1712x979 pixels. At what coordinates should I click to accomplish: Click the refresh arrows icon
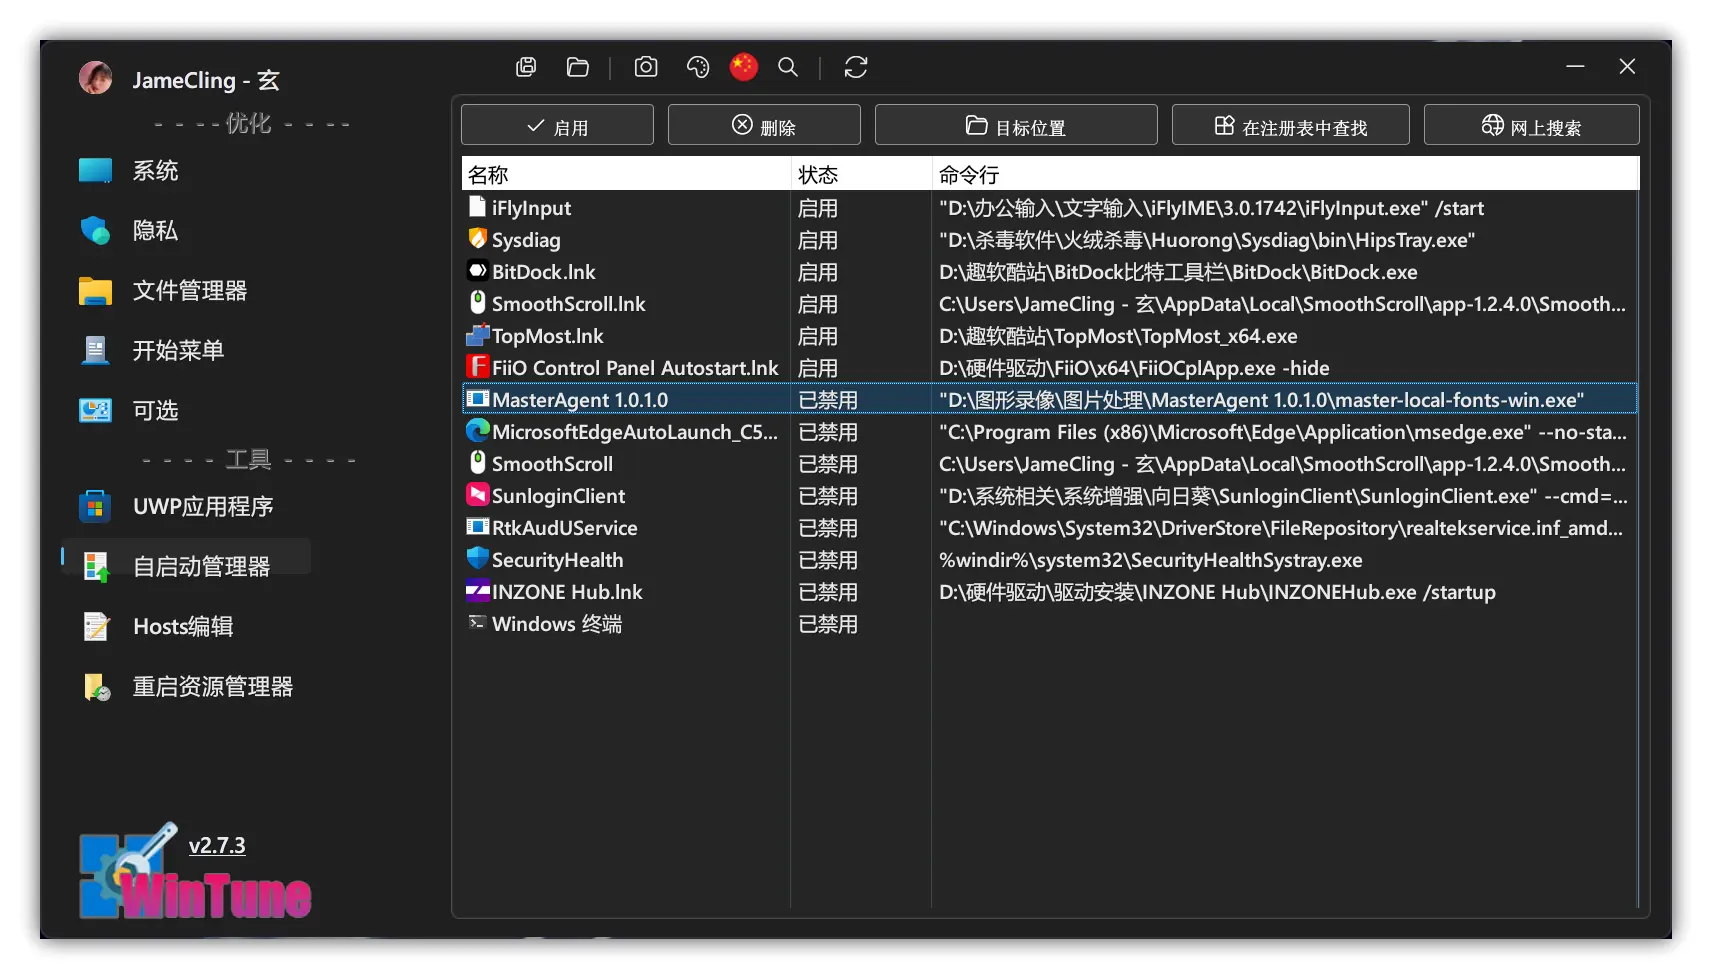pyautogui.click(x=856, y=67)
